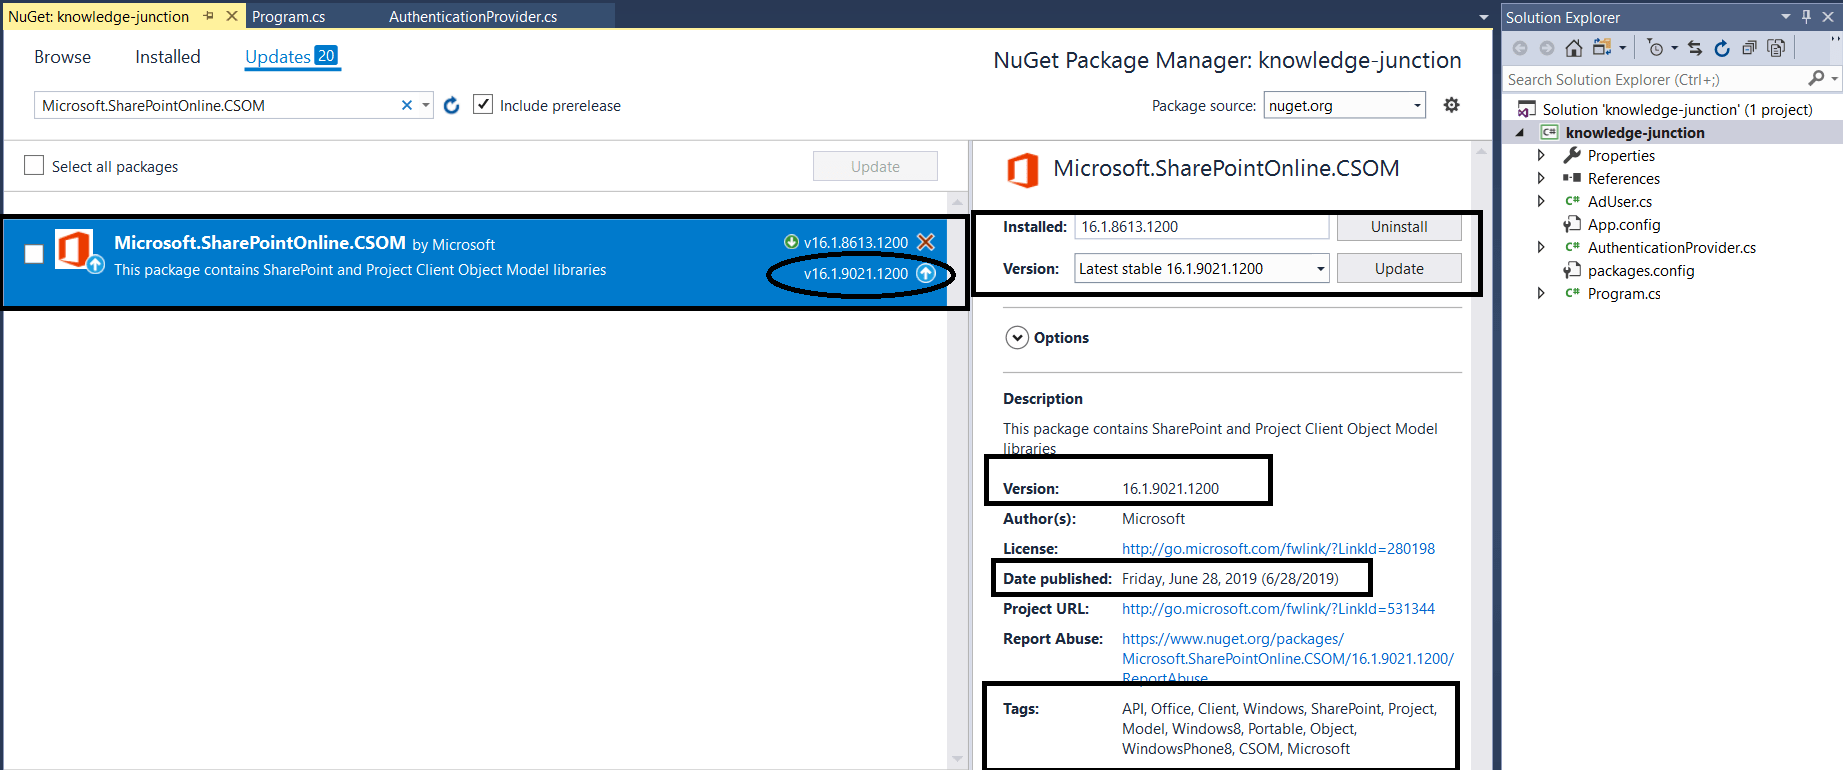This screenshot has height=770, width=1843.
Task: Switch views icon in Solution Explorer toolbar
Action: (1602, 48)
